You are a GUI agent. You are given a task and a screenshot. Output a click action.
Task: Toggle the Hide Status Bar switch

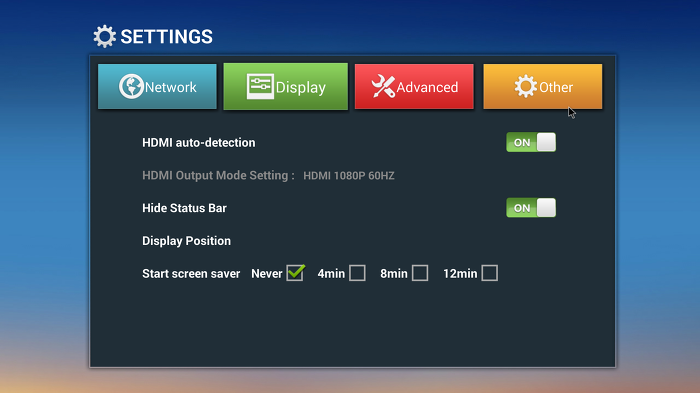pos(531,208)
